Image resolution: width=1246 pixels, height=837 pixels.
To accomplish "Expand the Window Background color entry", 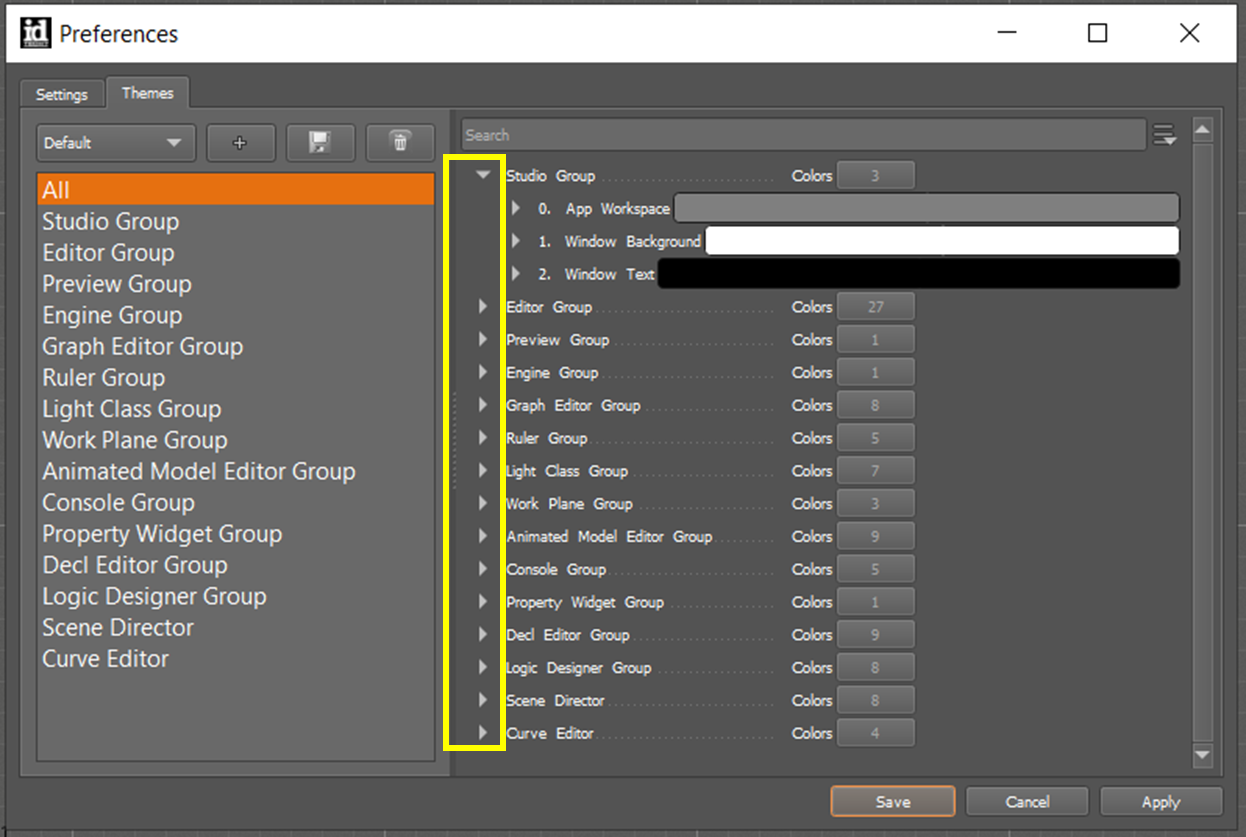I will pyautogui.click(x=516, y=241).
